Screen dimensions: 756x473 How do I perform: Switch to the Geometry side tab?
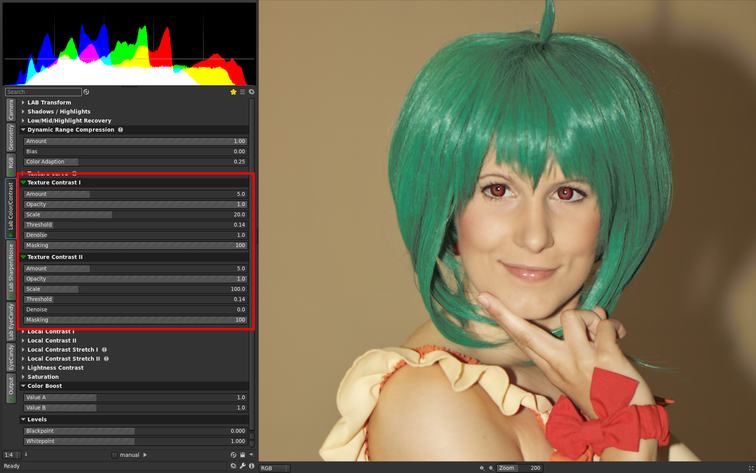click(x=11, y=137)
